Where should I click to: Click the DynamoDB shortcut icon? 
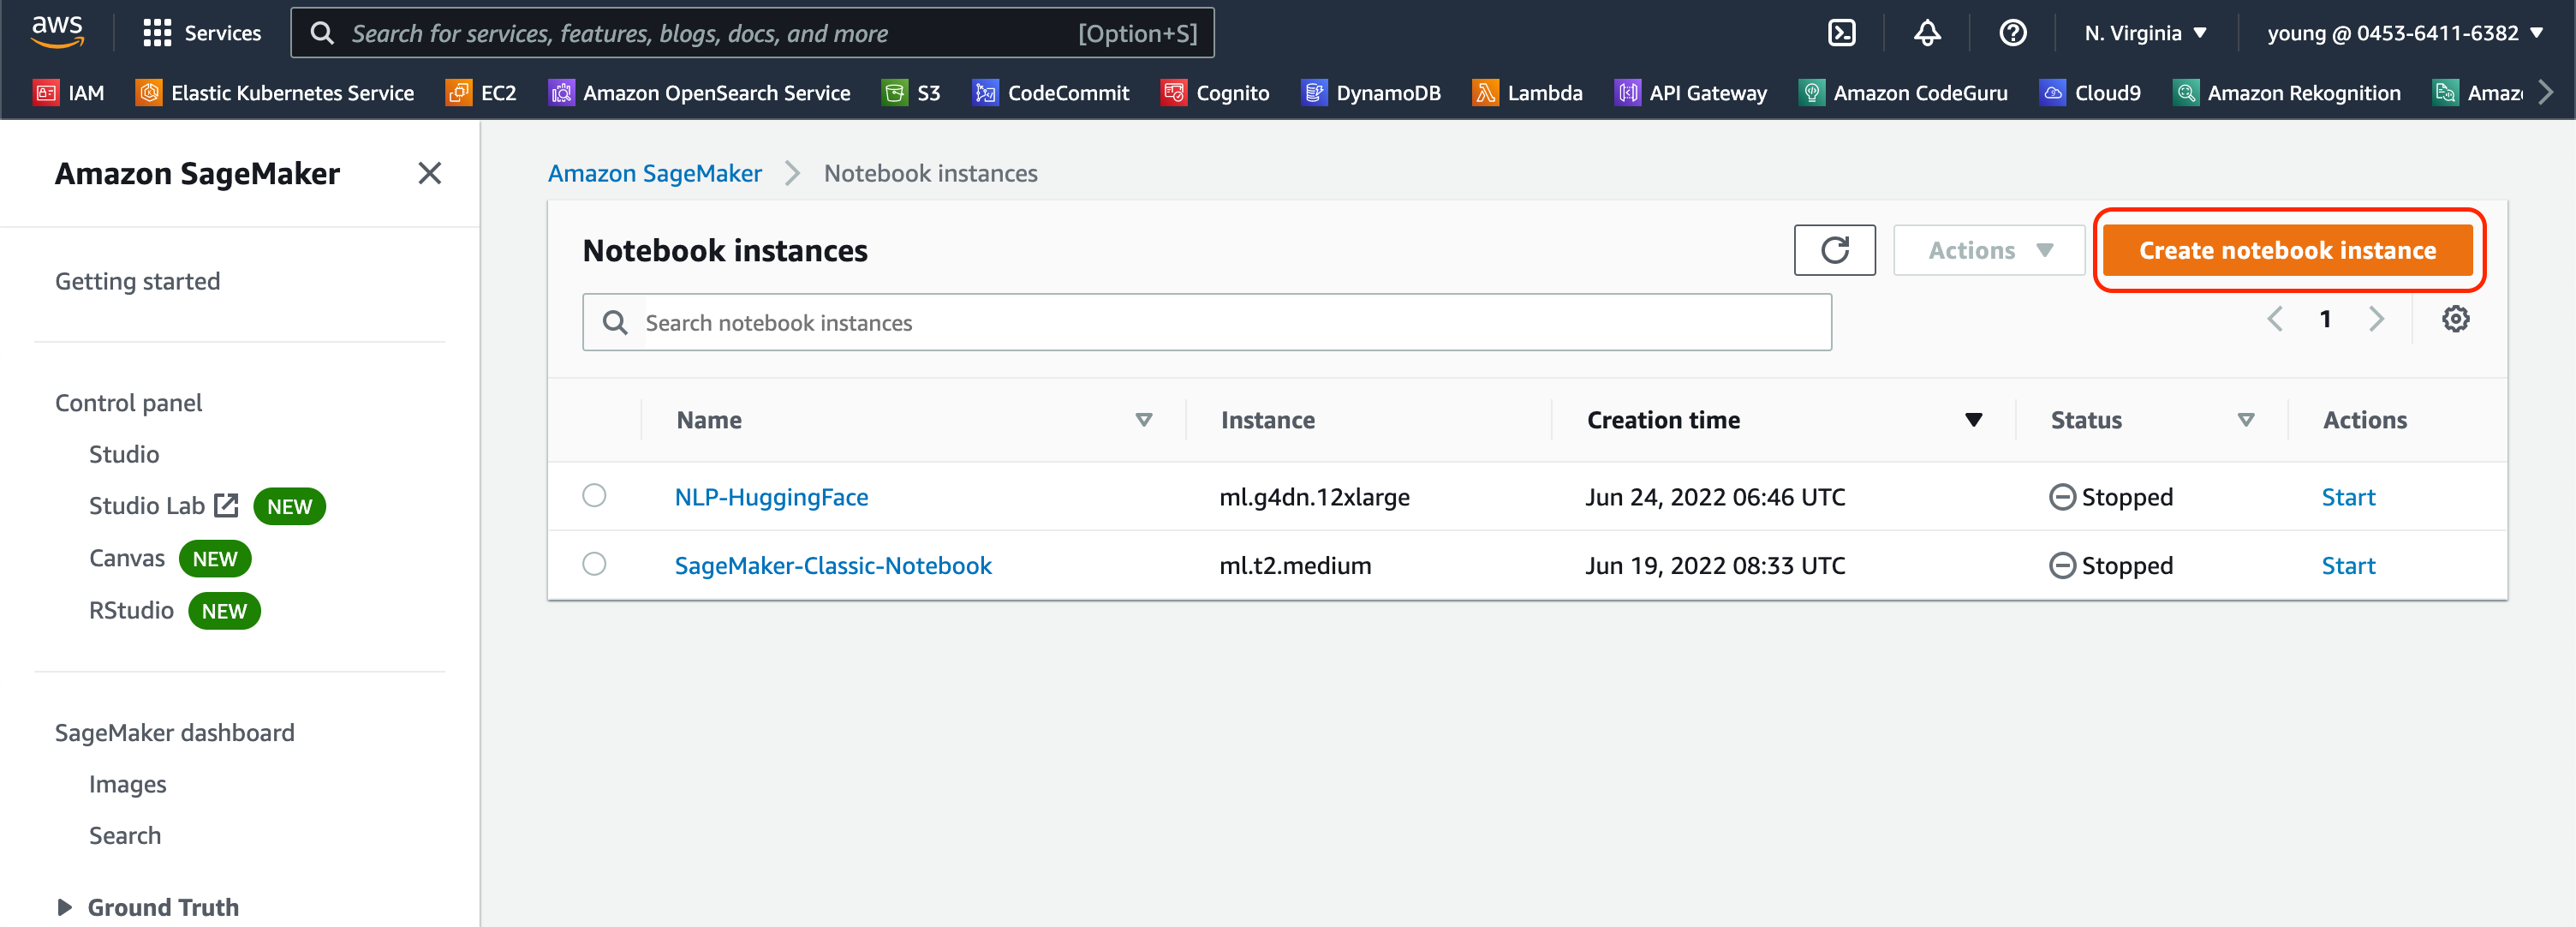coord(1314,93)
